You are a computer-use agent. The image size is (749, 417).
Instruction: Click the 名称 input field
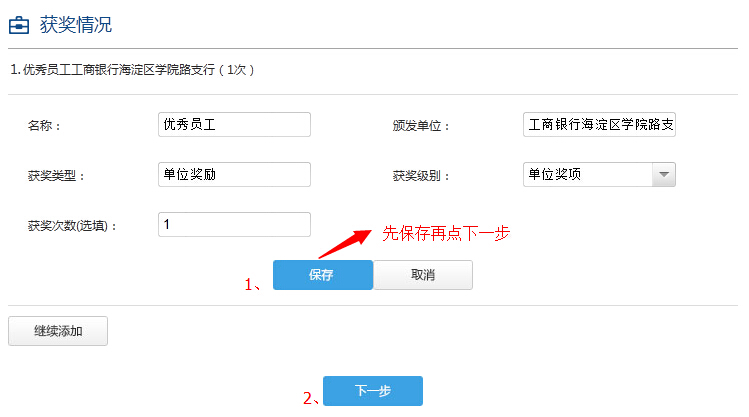pos(234,124)
